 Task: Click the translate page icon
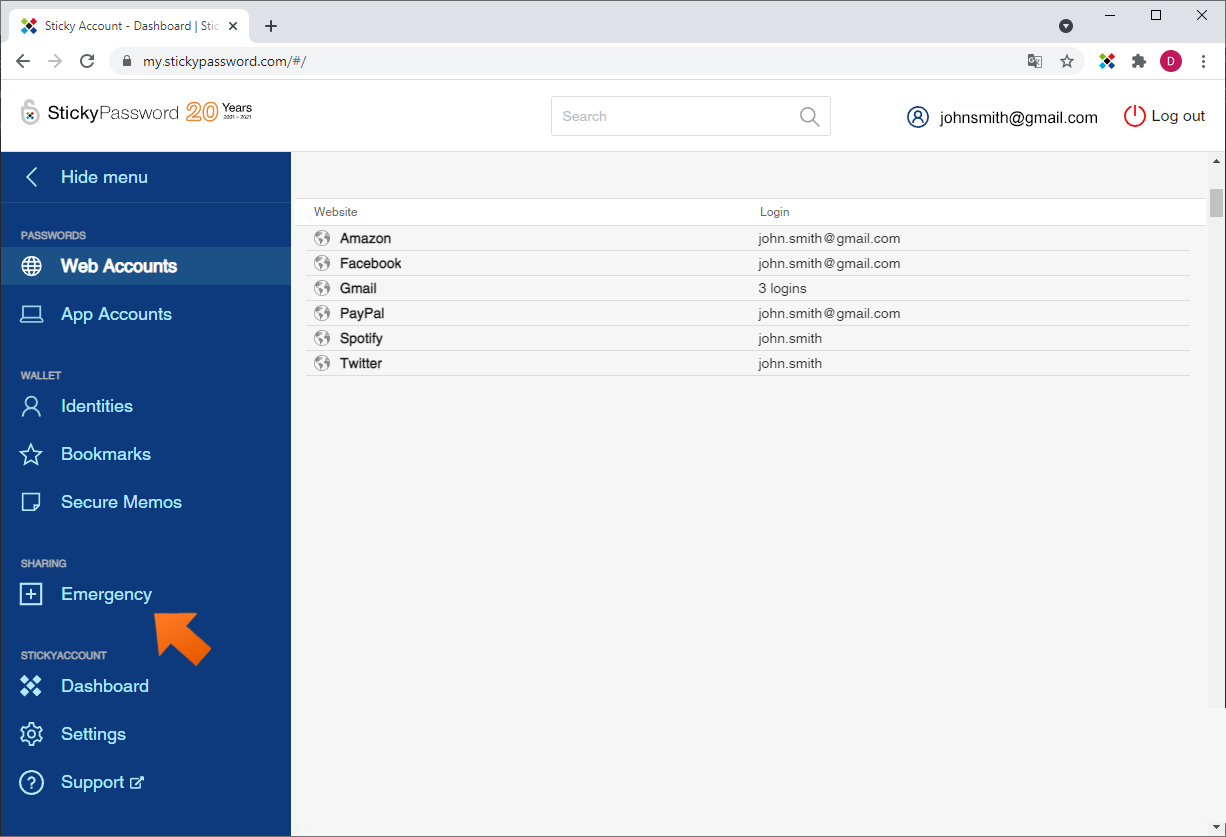click(1035, 61)
